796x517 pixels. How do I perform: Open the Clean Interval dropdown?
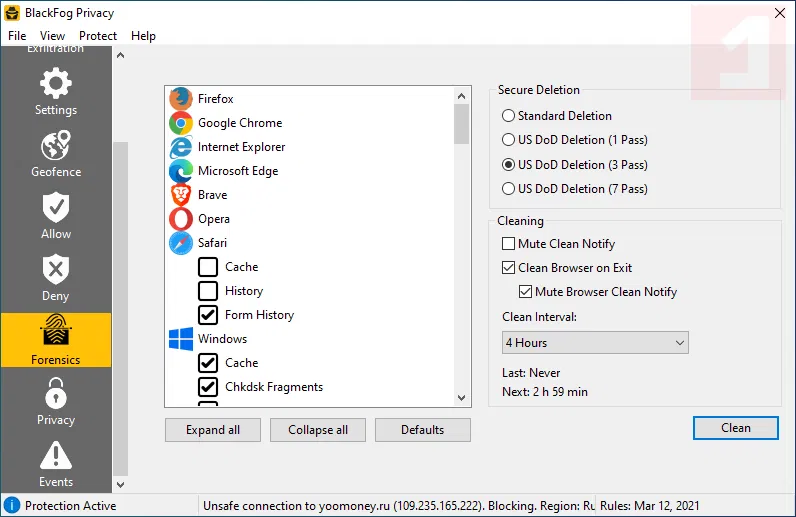pos(595,343)
